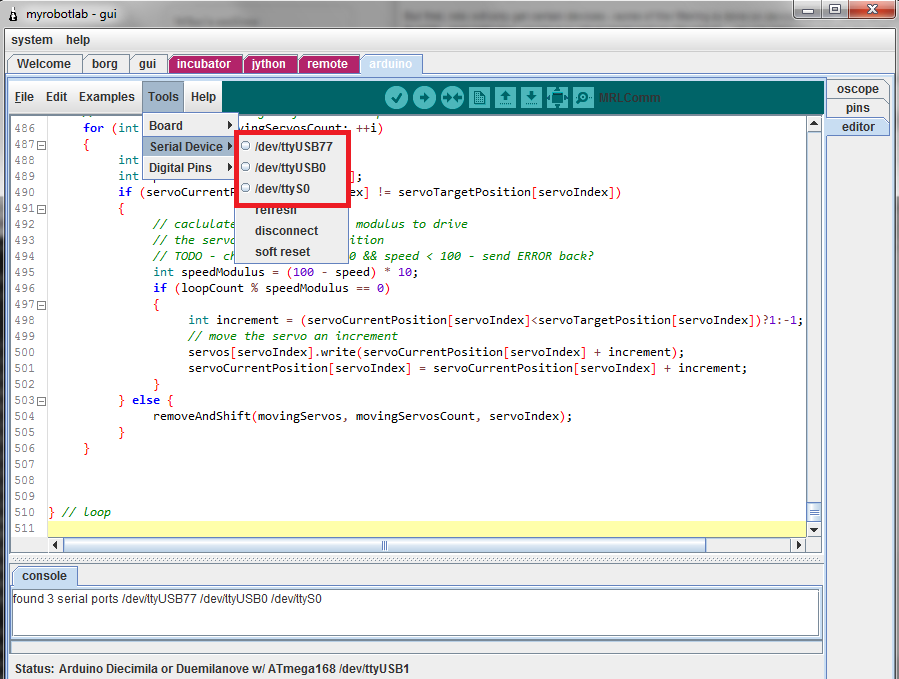Collapse the code fold at line 497
This screenshot has height=679, width=899.
(x=41, y=305)
